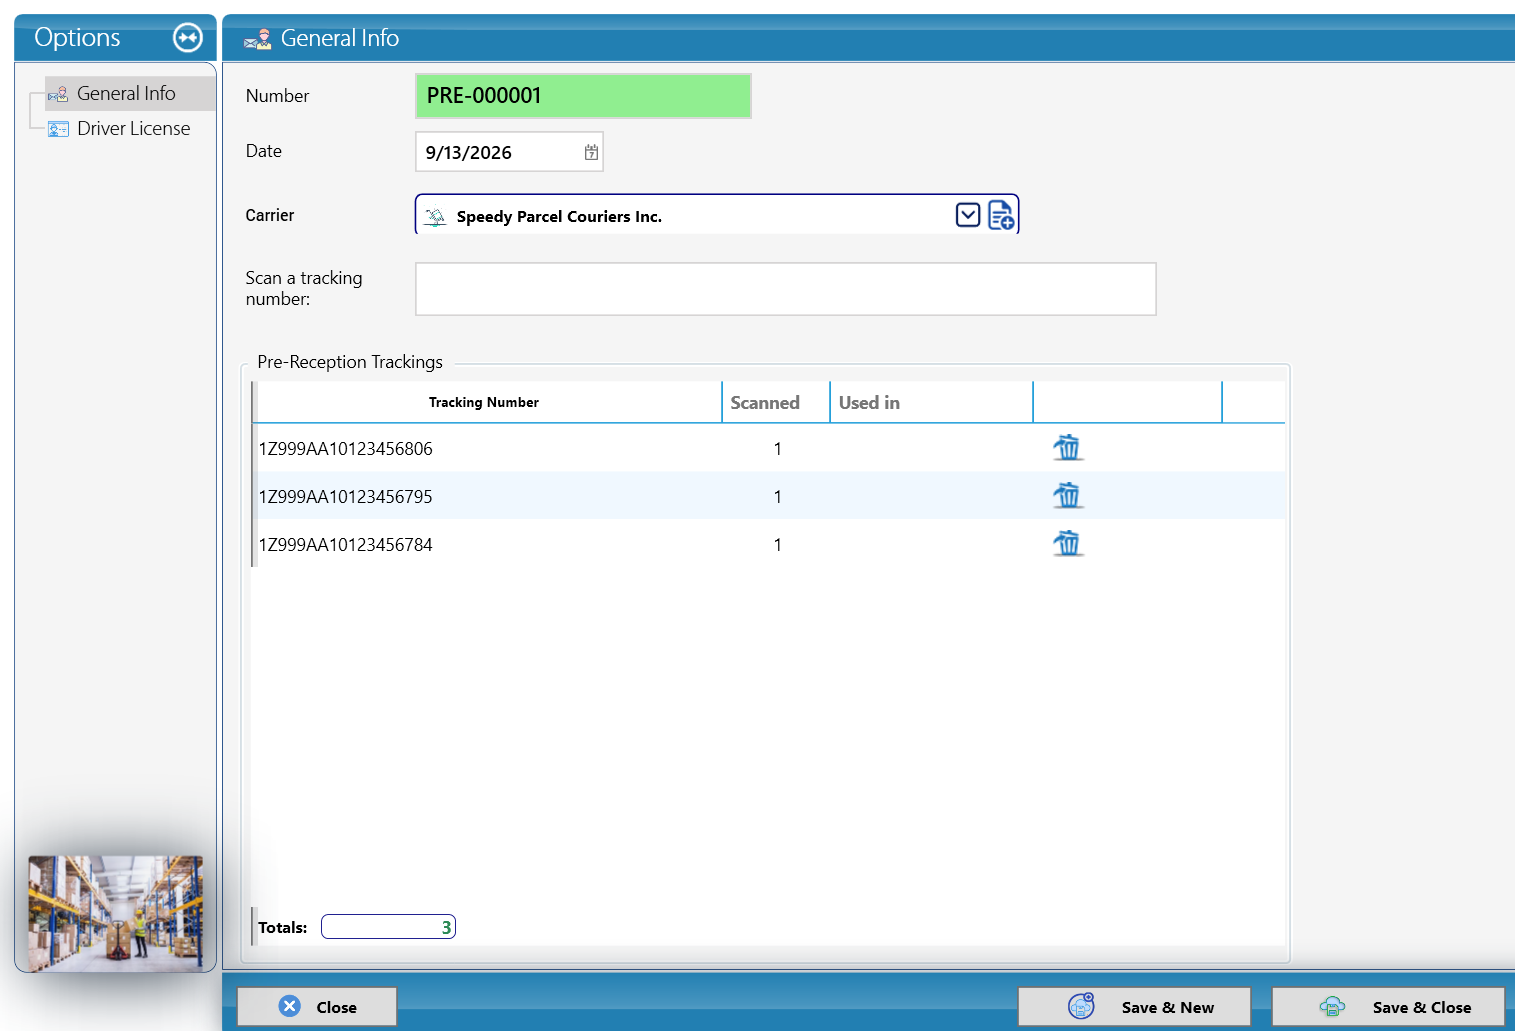Screen dimensions: 1515x1031
Task: Click the Used in column header
Action: point(931,402)
